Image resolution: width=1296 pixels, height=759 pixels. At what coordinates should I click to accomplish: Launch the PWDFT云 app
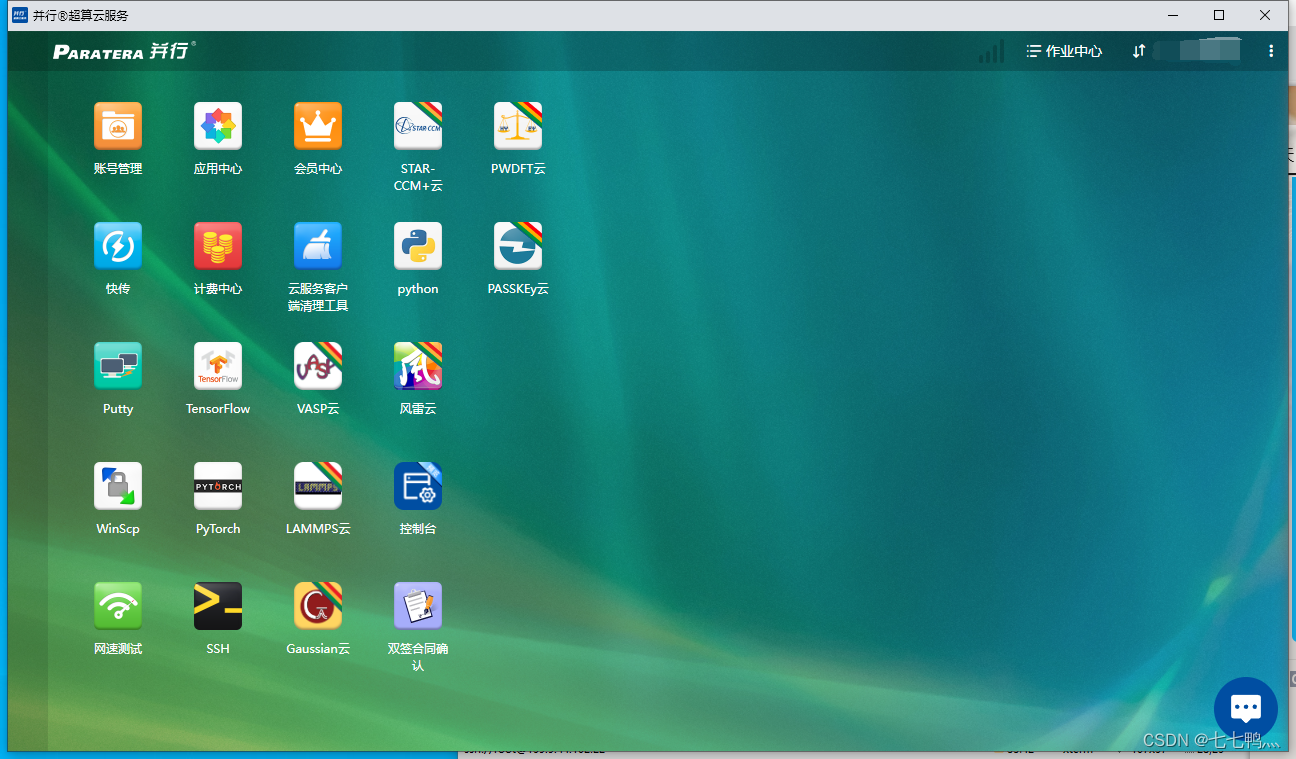pos(518,126)
